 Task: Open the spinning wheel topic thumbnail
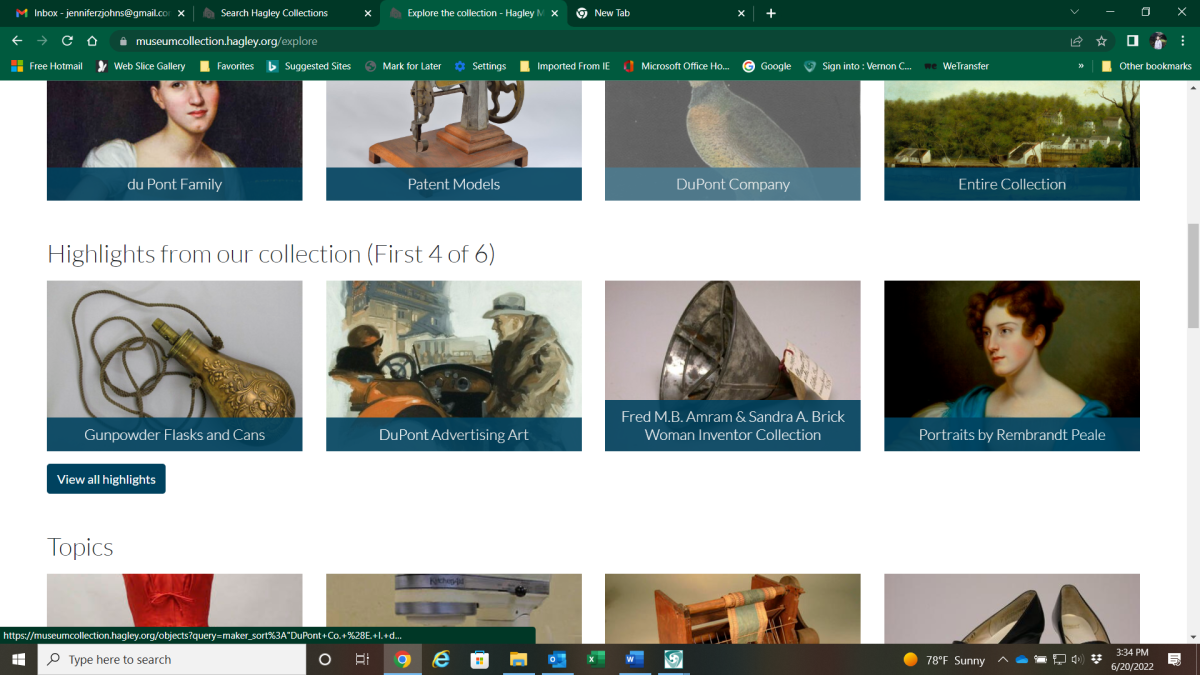point(733,608)
